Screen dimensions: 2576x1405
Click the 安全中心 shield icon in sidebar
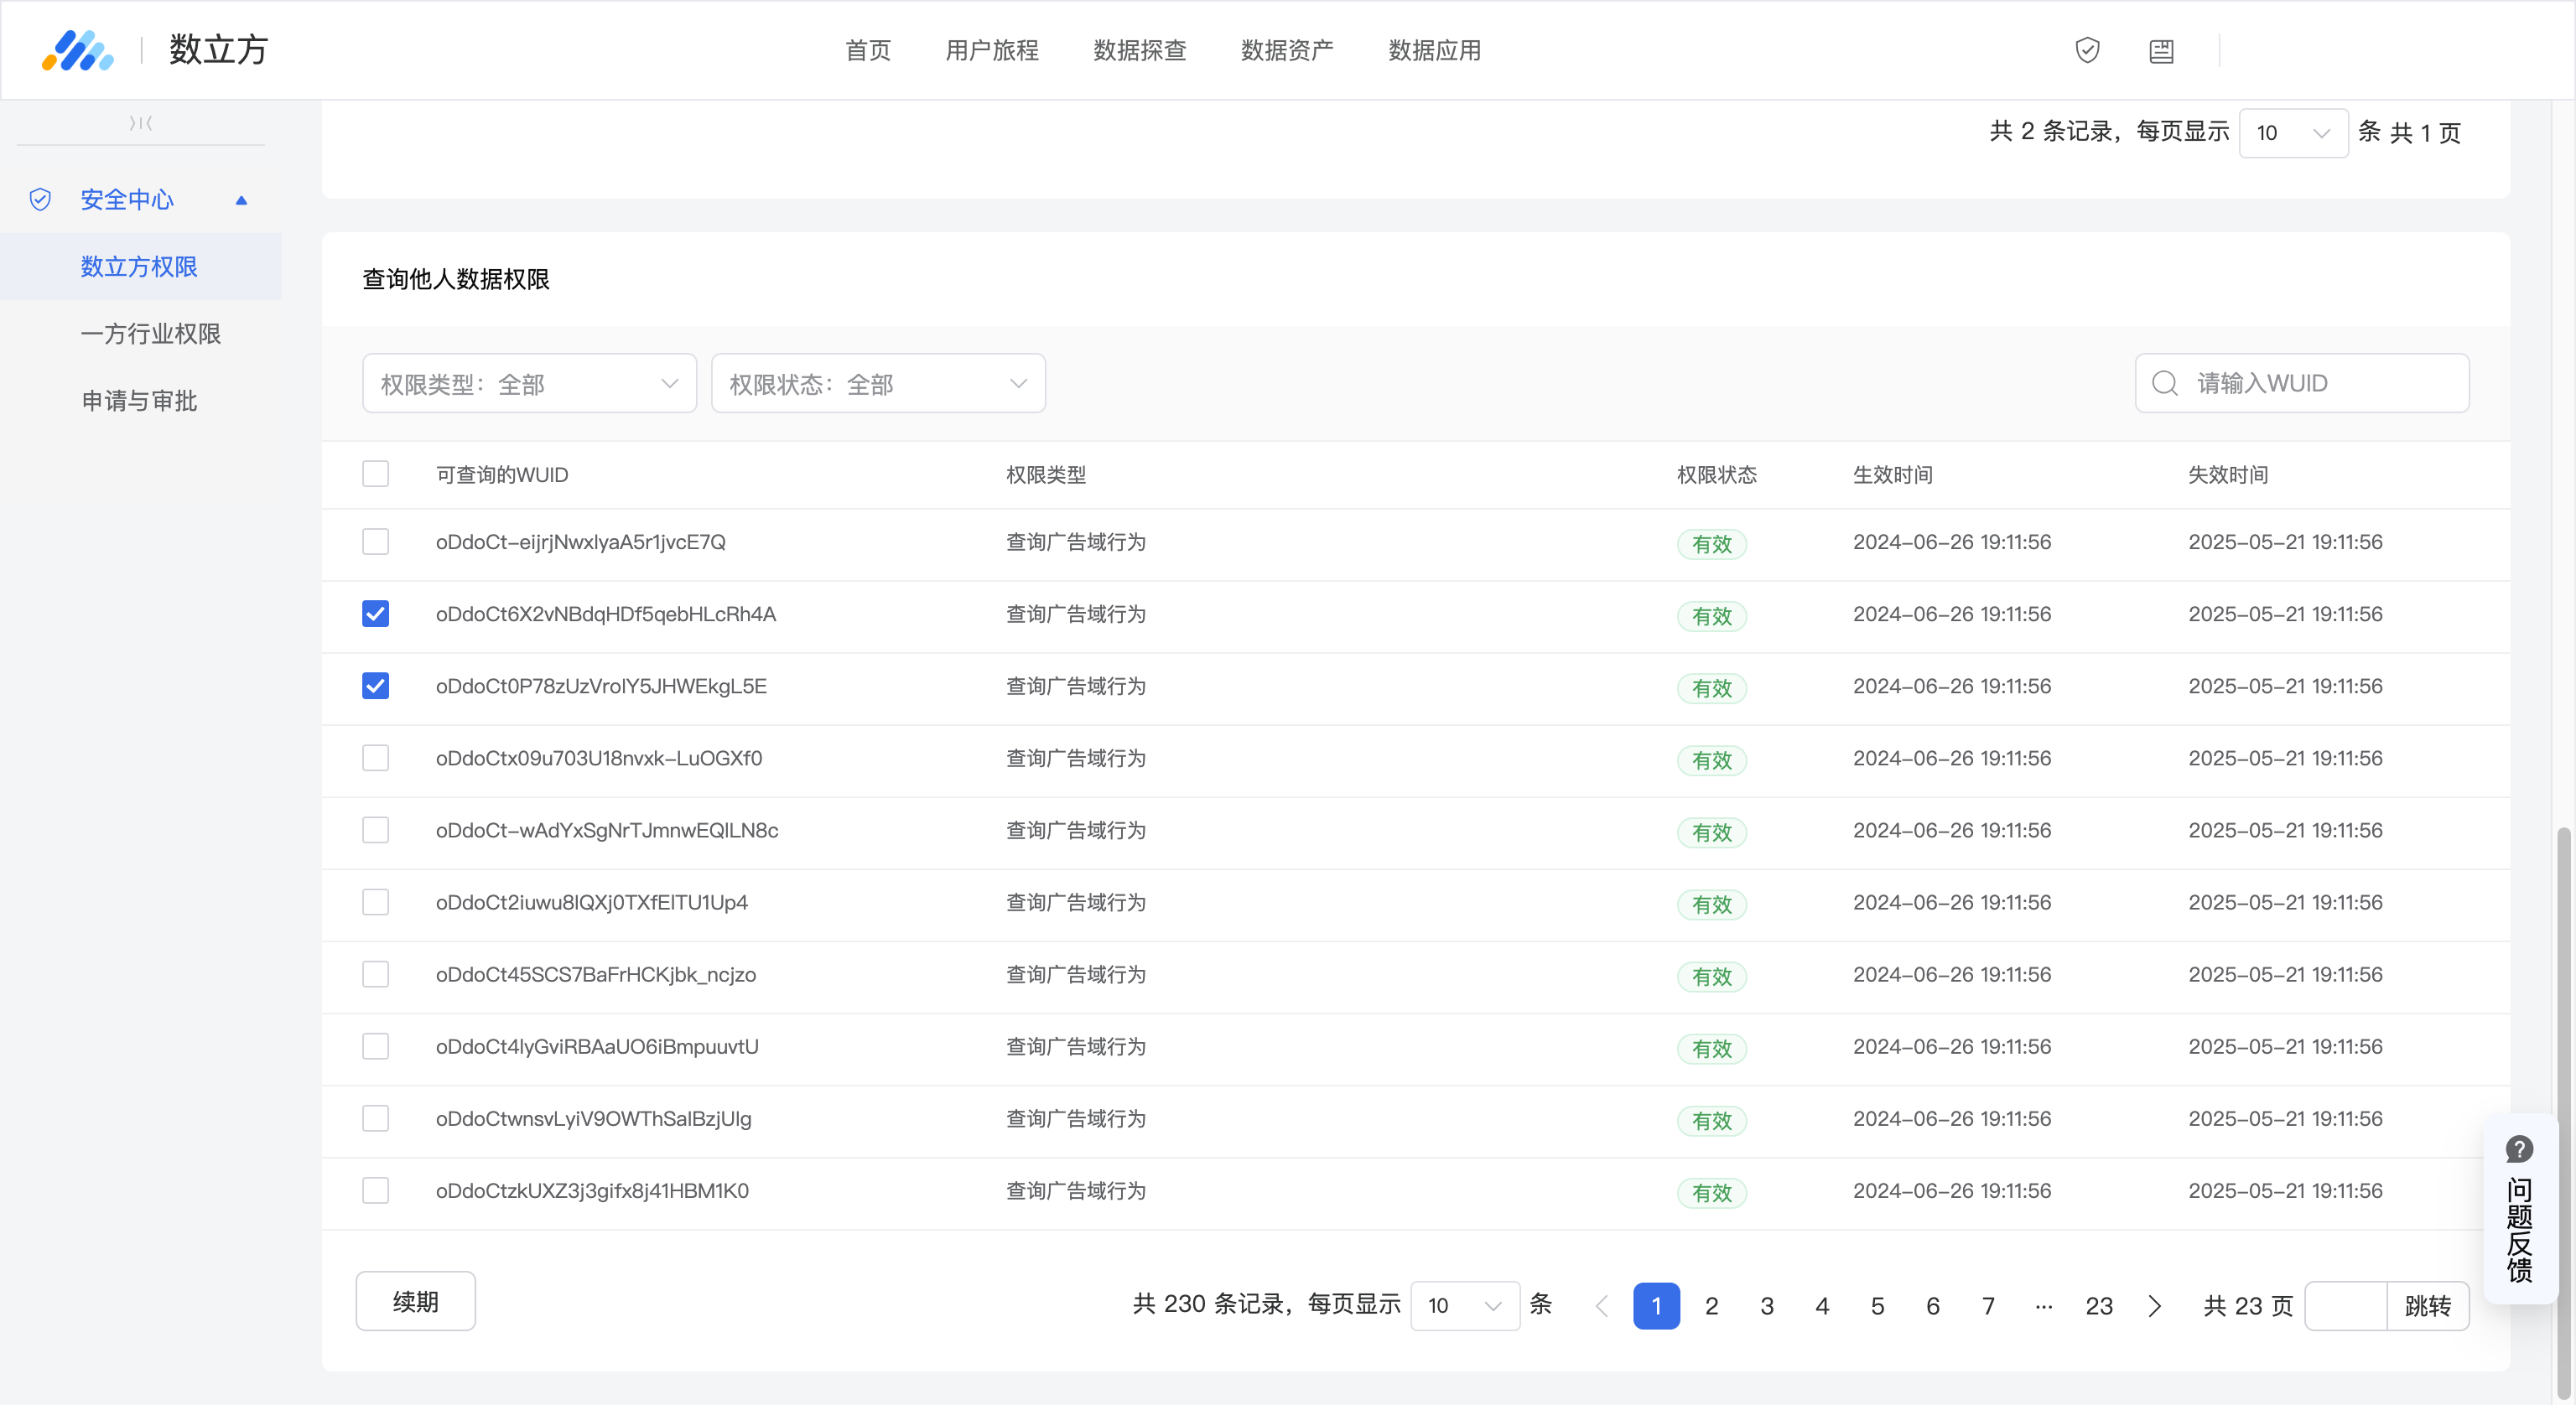coord(40,200)
